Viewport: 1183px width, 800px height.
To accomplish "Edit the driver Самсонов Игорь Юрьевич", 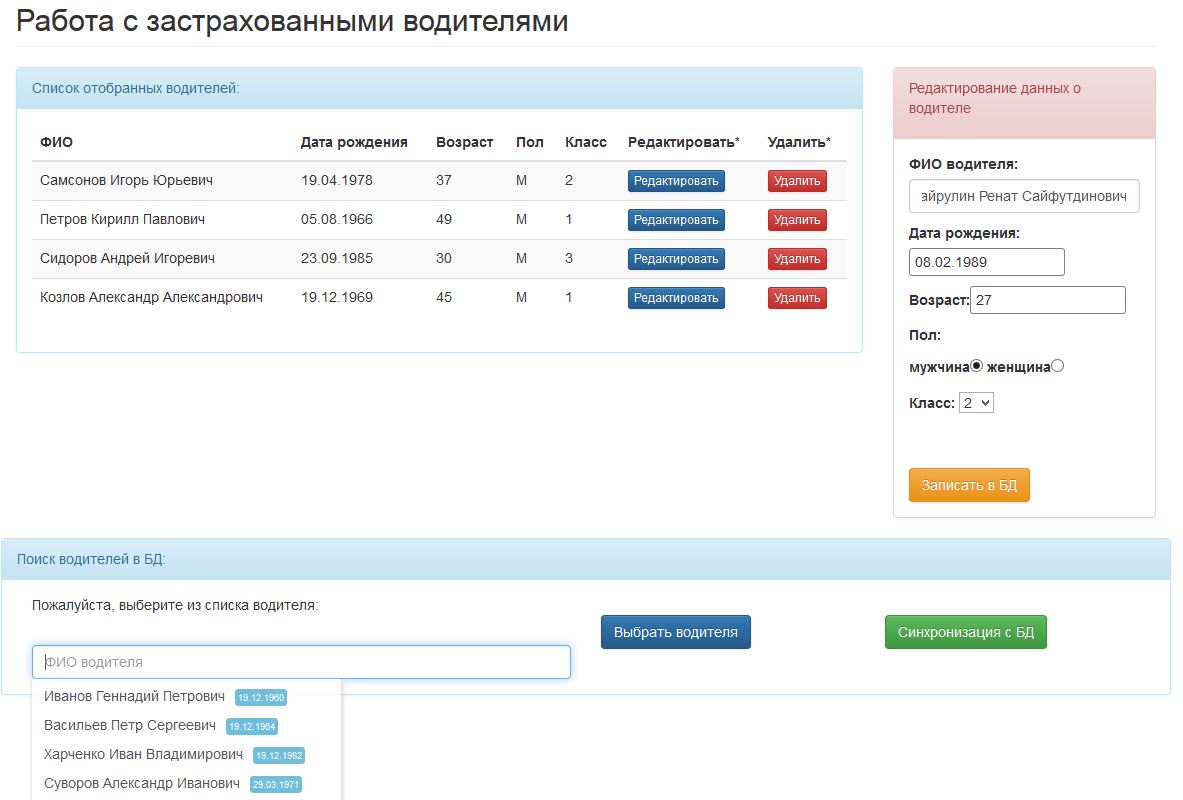I will click(676, 181).
